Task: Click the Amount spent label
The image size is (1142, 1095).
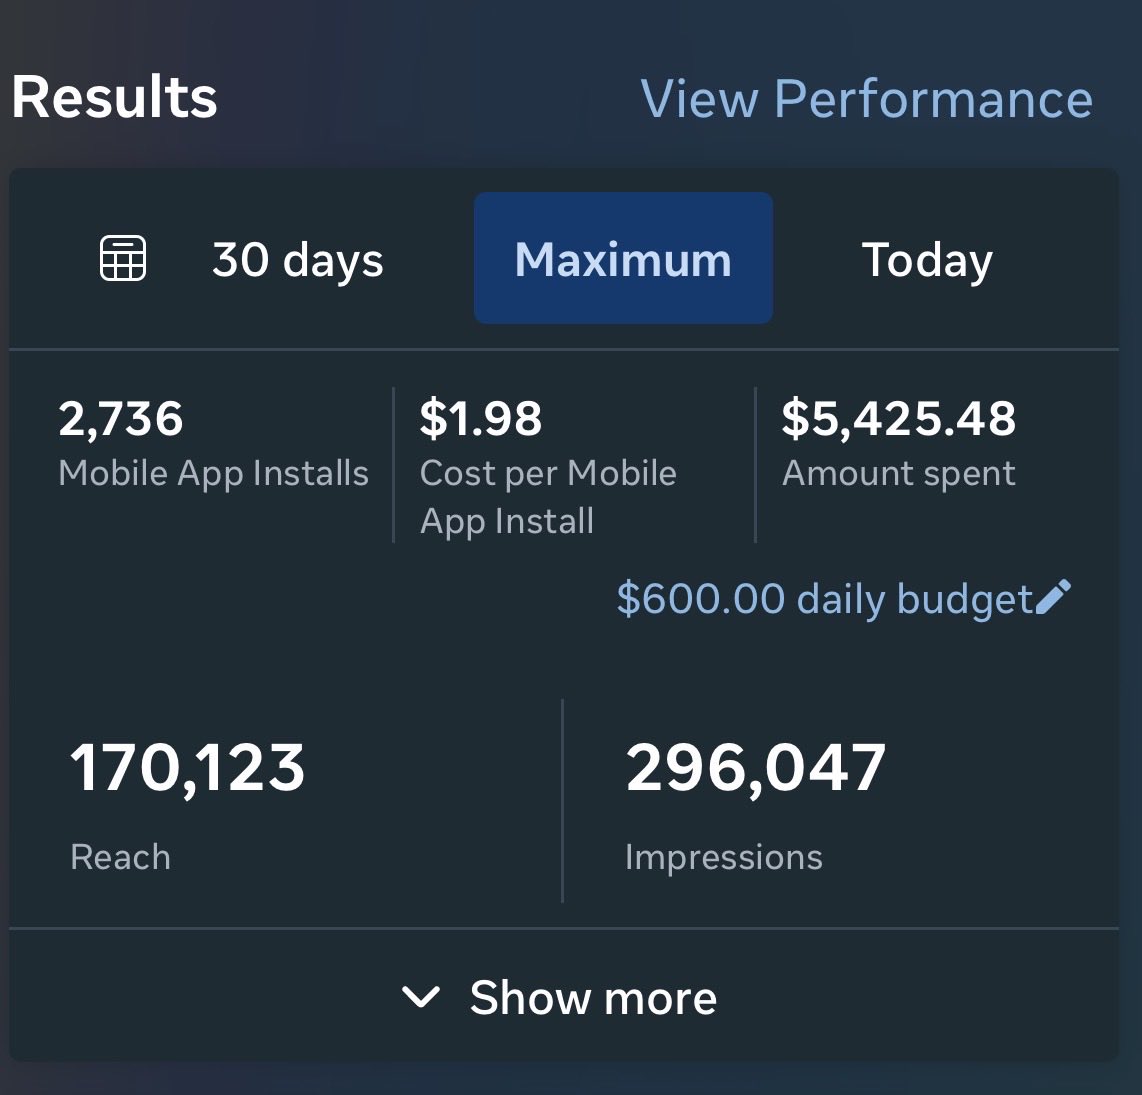Action: coord(899,474)
